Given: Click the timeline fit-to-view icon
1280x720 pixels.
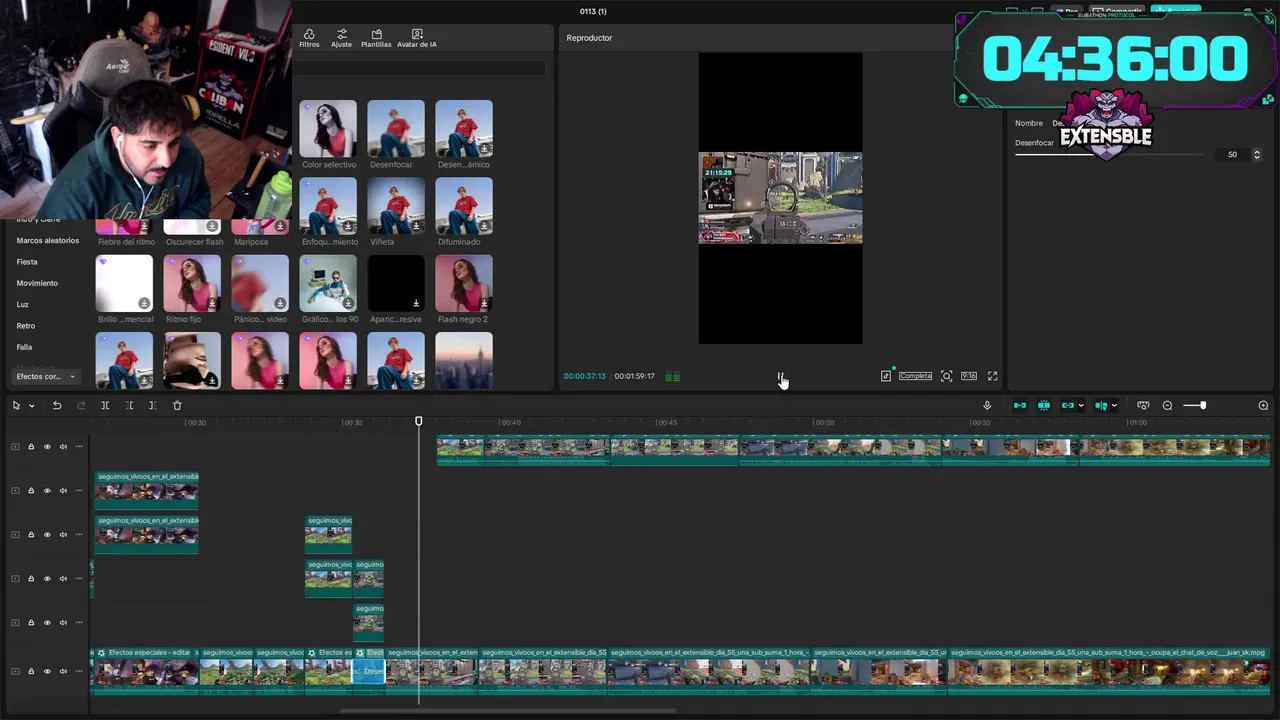Looking at the screenshot, I should click(x=1143, y=405).
